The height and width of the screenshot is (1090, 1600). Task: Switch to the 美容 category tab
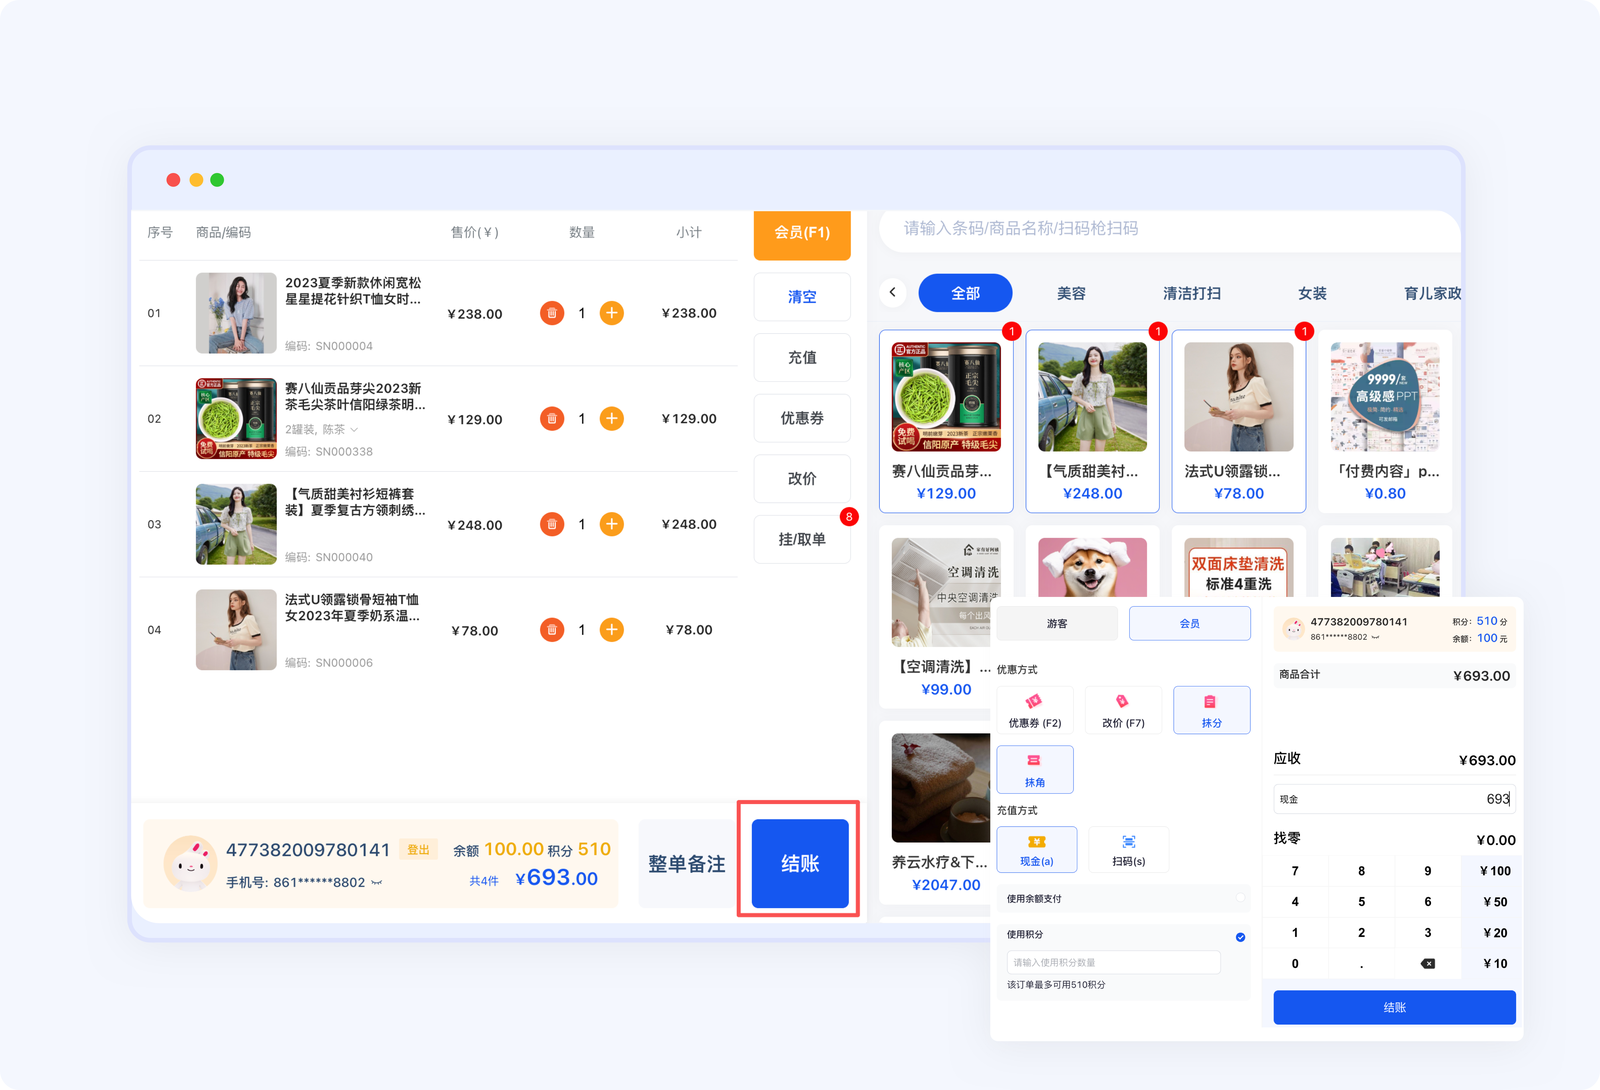point(1070,293)
